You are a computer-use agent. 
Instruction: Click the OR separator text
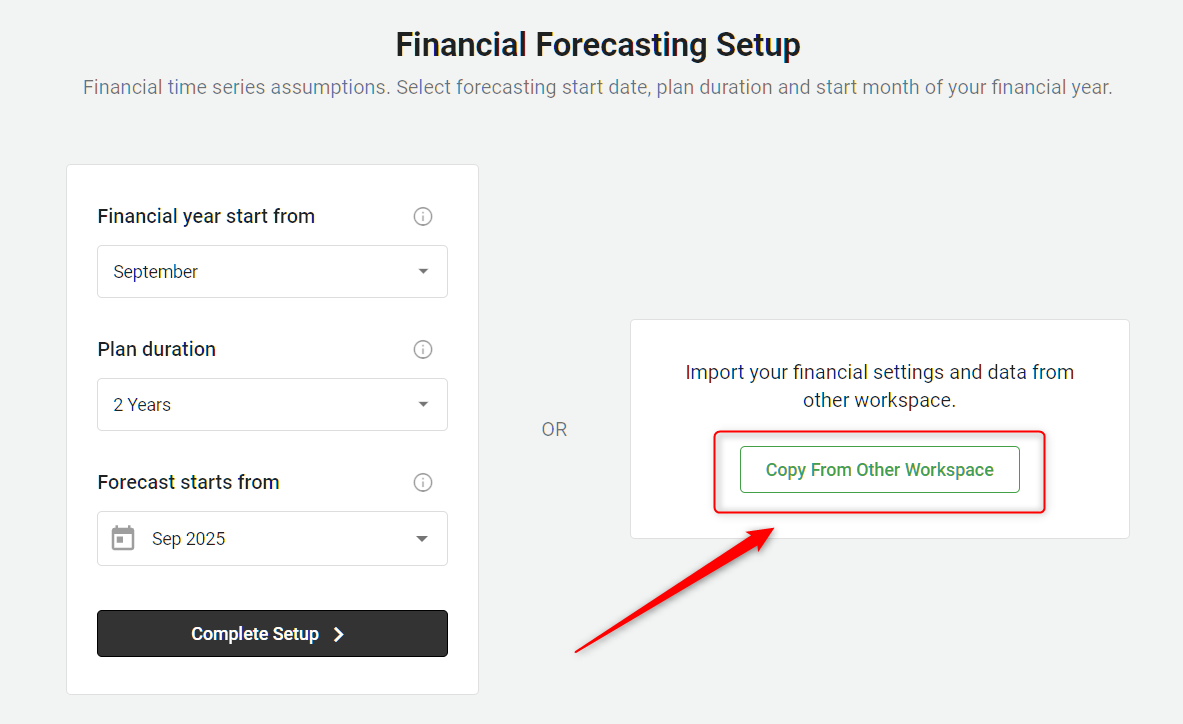point(554,429)
